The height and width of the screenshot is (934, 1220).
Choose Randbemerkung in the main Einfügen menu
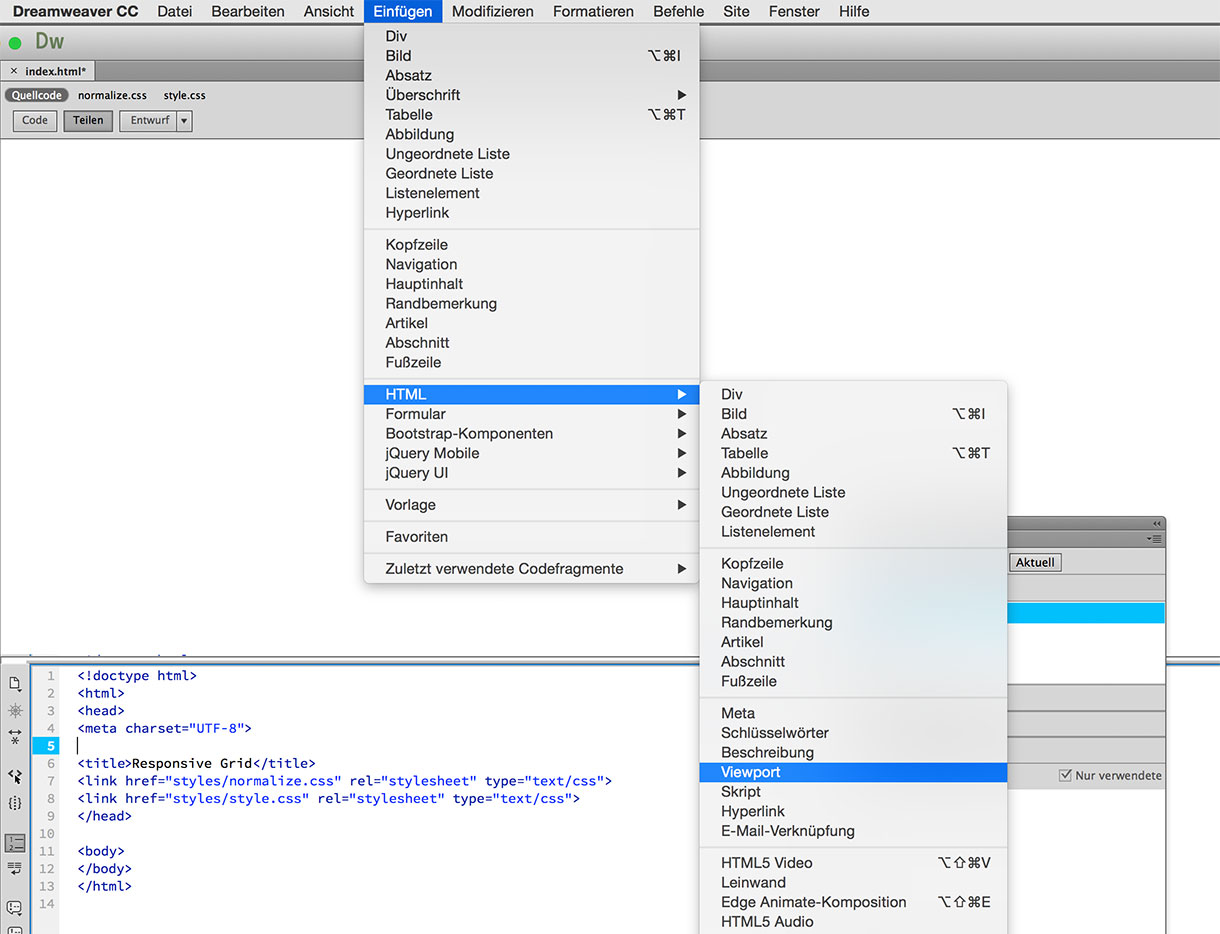click(x=531, y=304)
